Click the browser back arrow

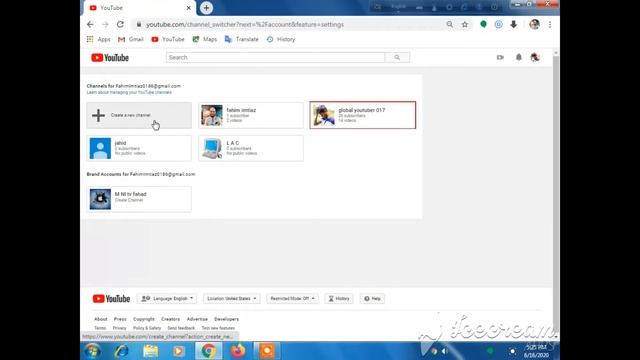(x=90, y=24)
